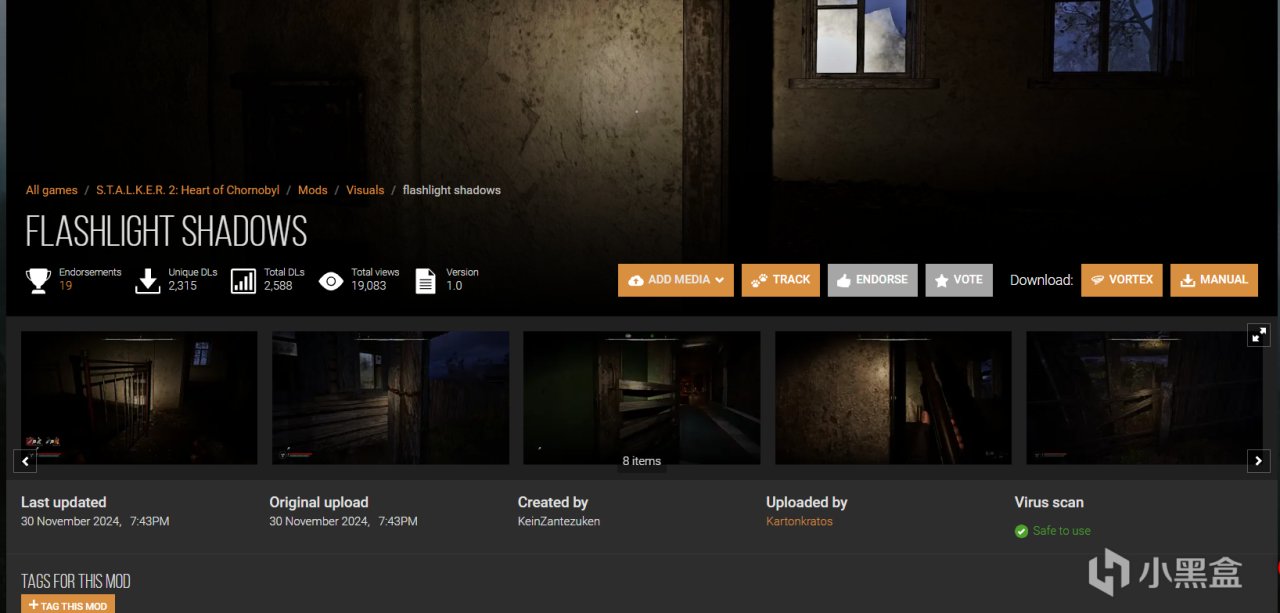Click the Total DLs count 2,588
The width and height of the screenshot is (1280, 613).
pos(278,286)
